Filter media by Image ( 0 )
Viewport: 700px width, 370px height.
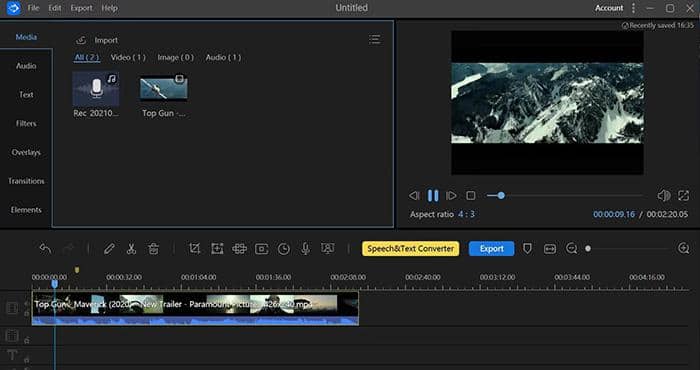pyautogui.click(x=175, y=58)
